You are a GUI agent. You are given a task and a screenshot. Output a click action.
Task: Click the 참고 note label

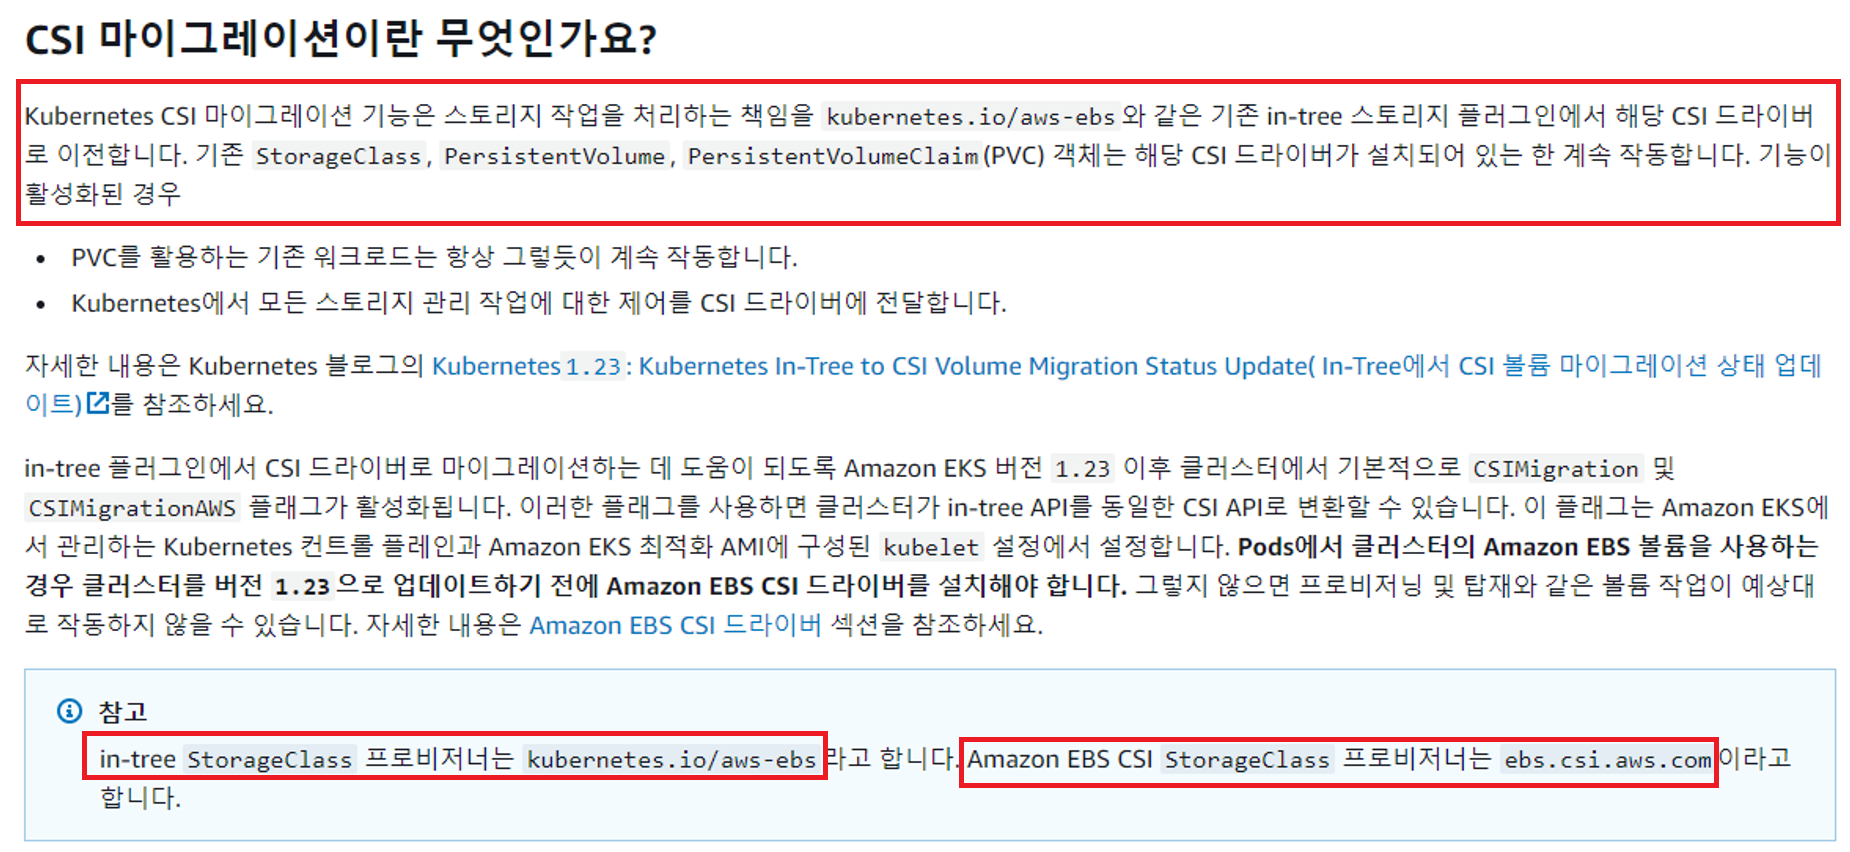pos(123,712)
